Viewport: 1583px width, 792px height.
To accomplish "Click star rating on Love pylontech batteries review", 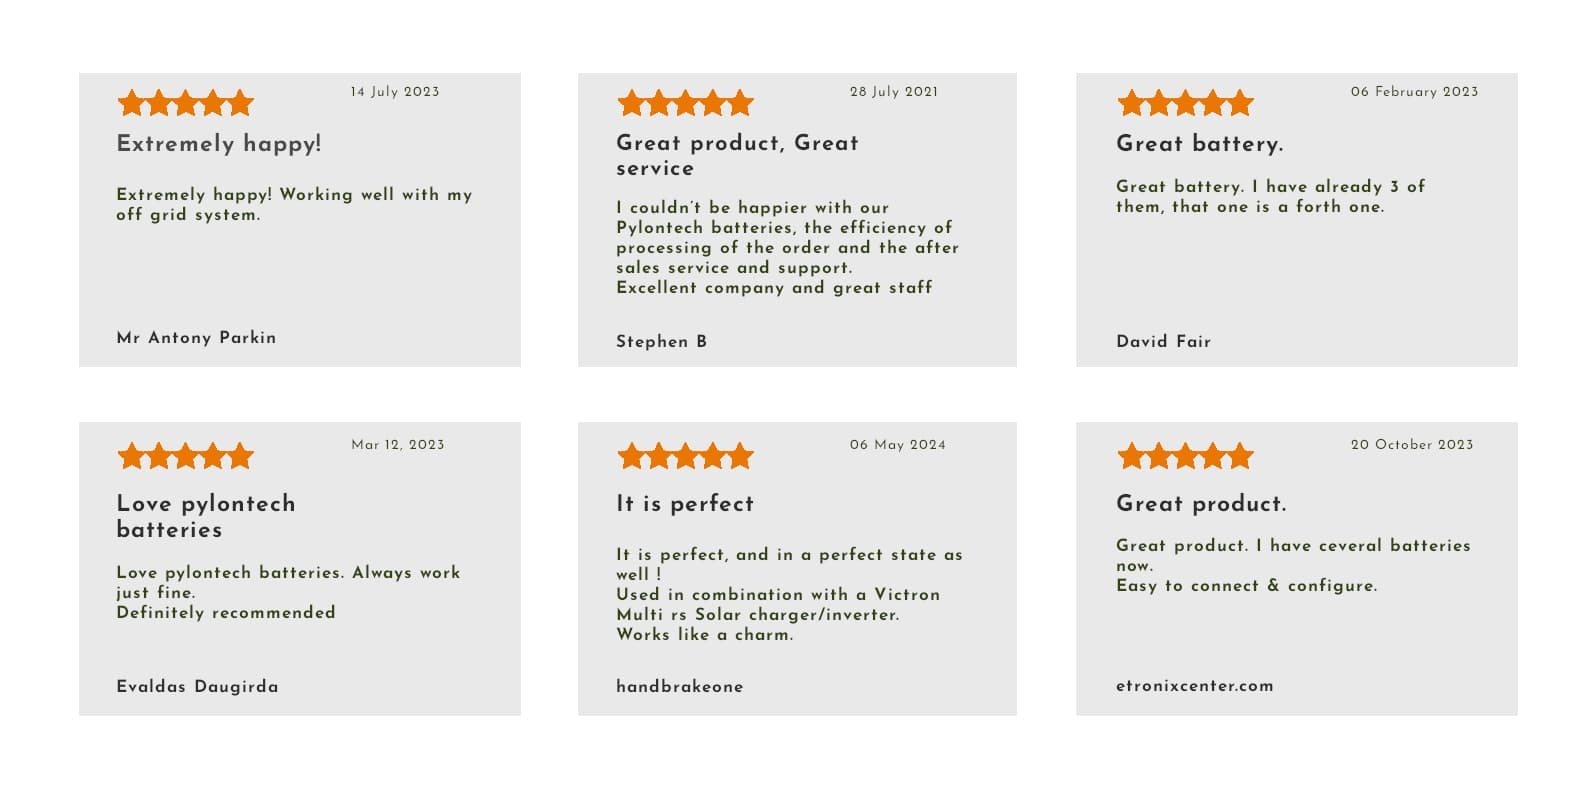I will tap(185, 456).
